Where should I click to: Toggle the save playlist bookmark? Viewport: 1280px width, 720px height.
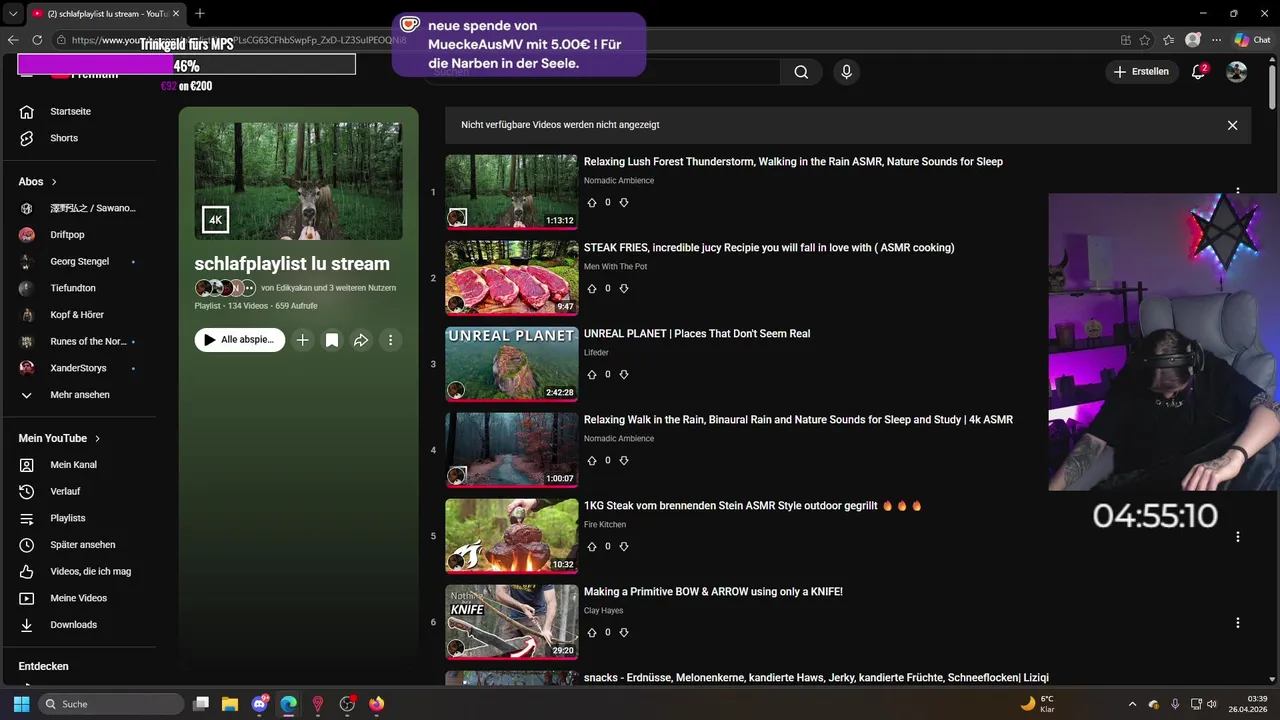coord(332,340)
